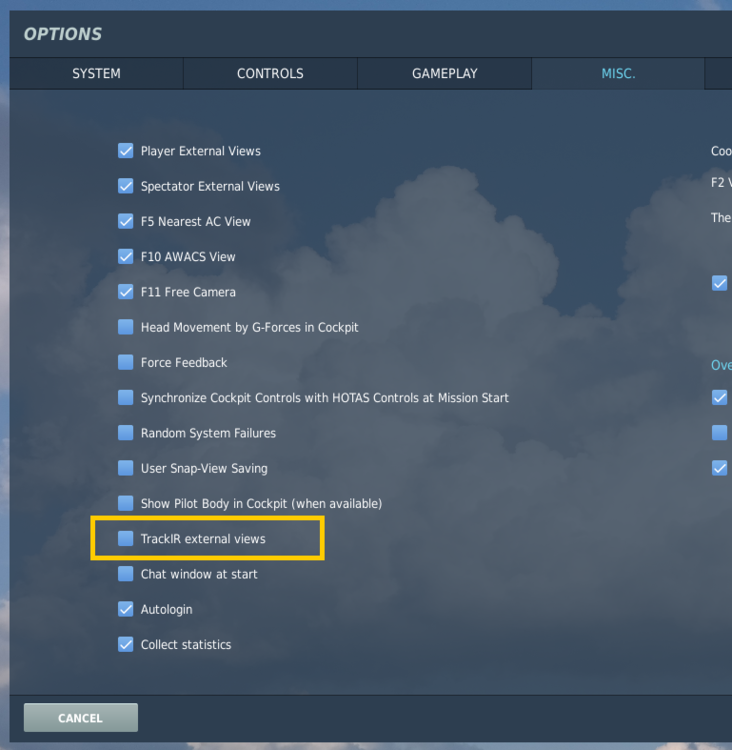The image size is (732, 750).
Task: Uncheck F11 Free Camera option
Action: [126, 292]
